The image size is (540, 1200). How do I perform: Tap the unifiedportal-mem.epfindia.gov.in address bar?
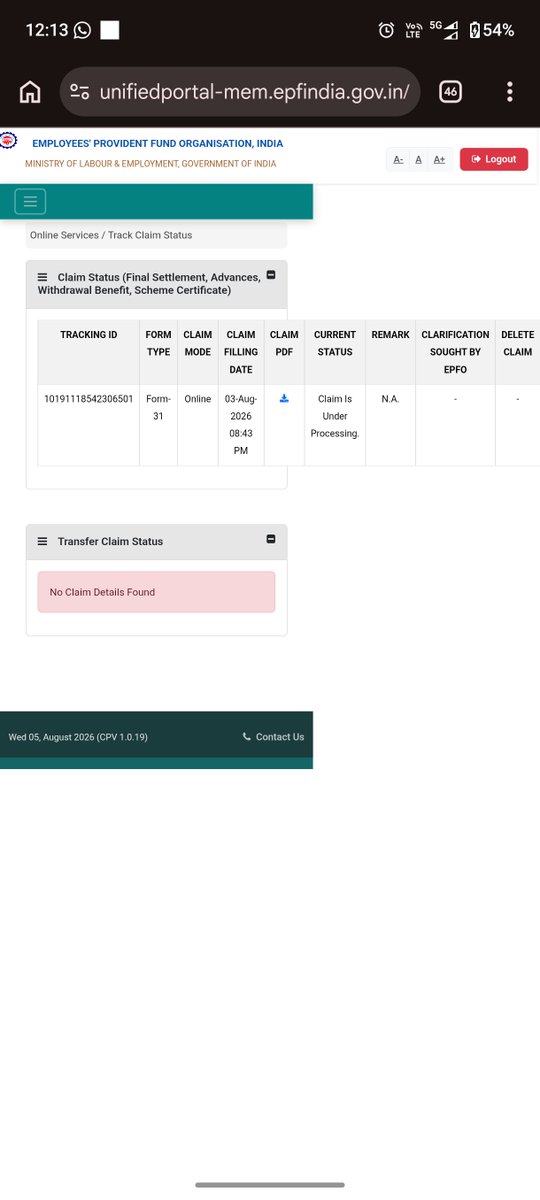click(240, 92)
